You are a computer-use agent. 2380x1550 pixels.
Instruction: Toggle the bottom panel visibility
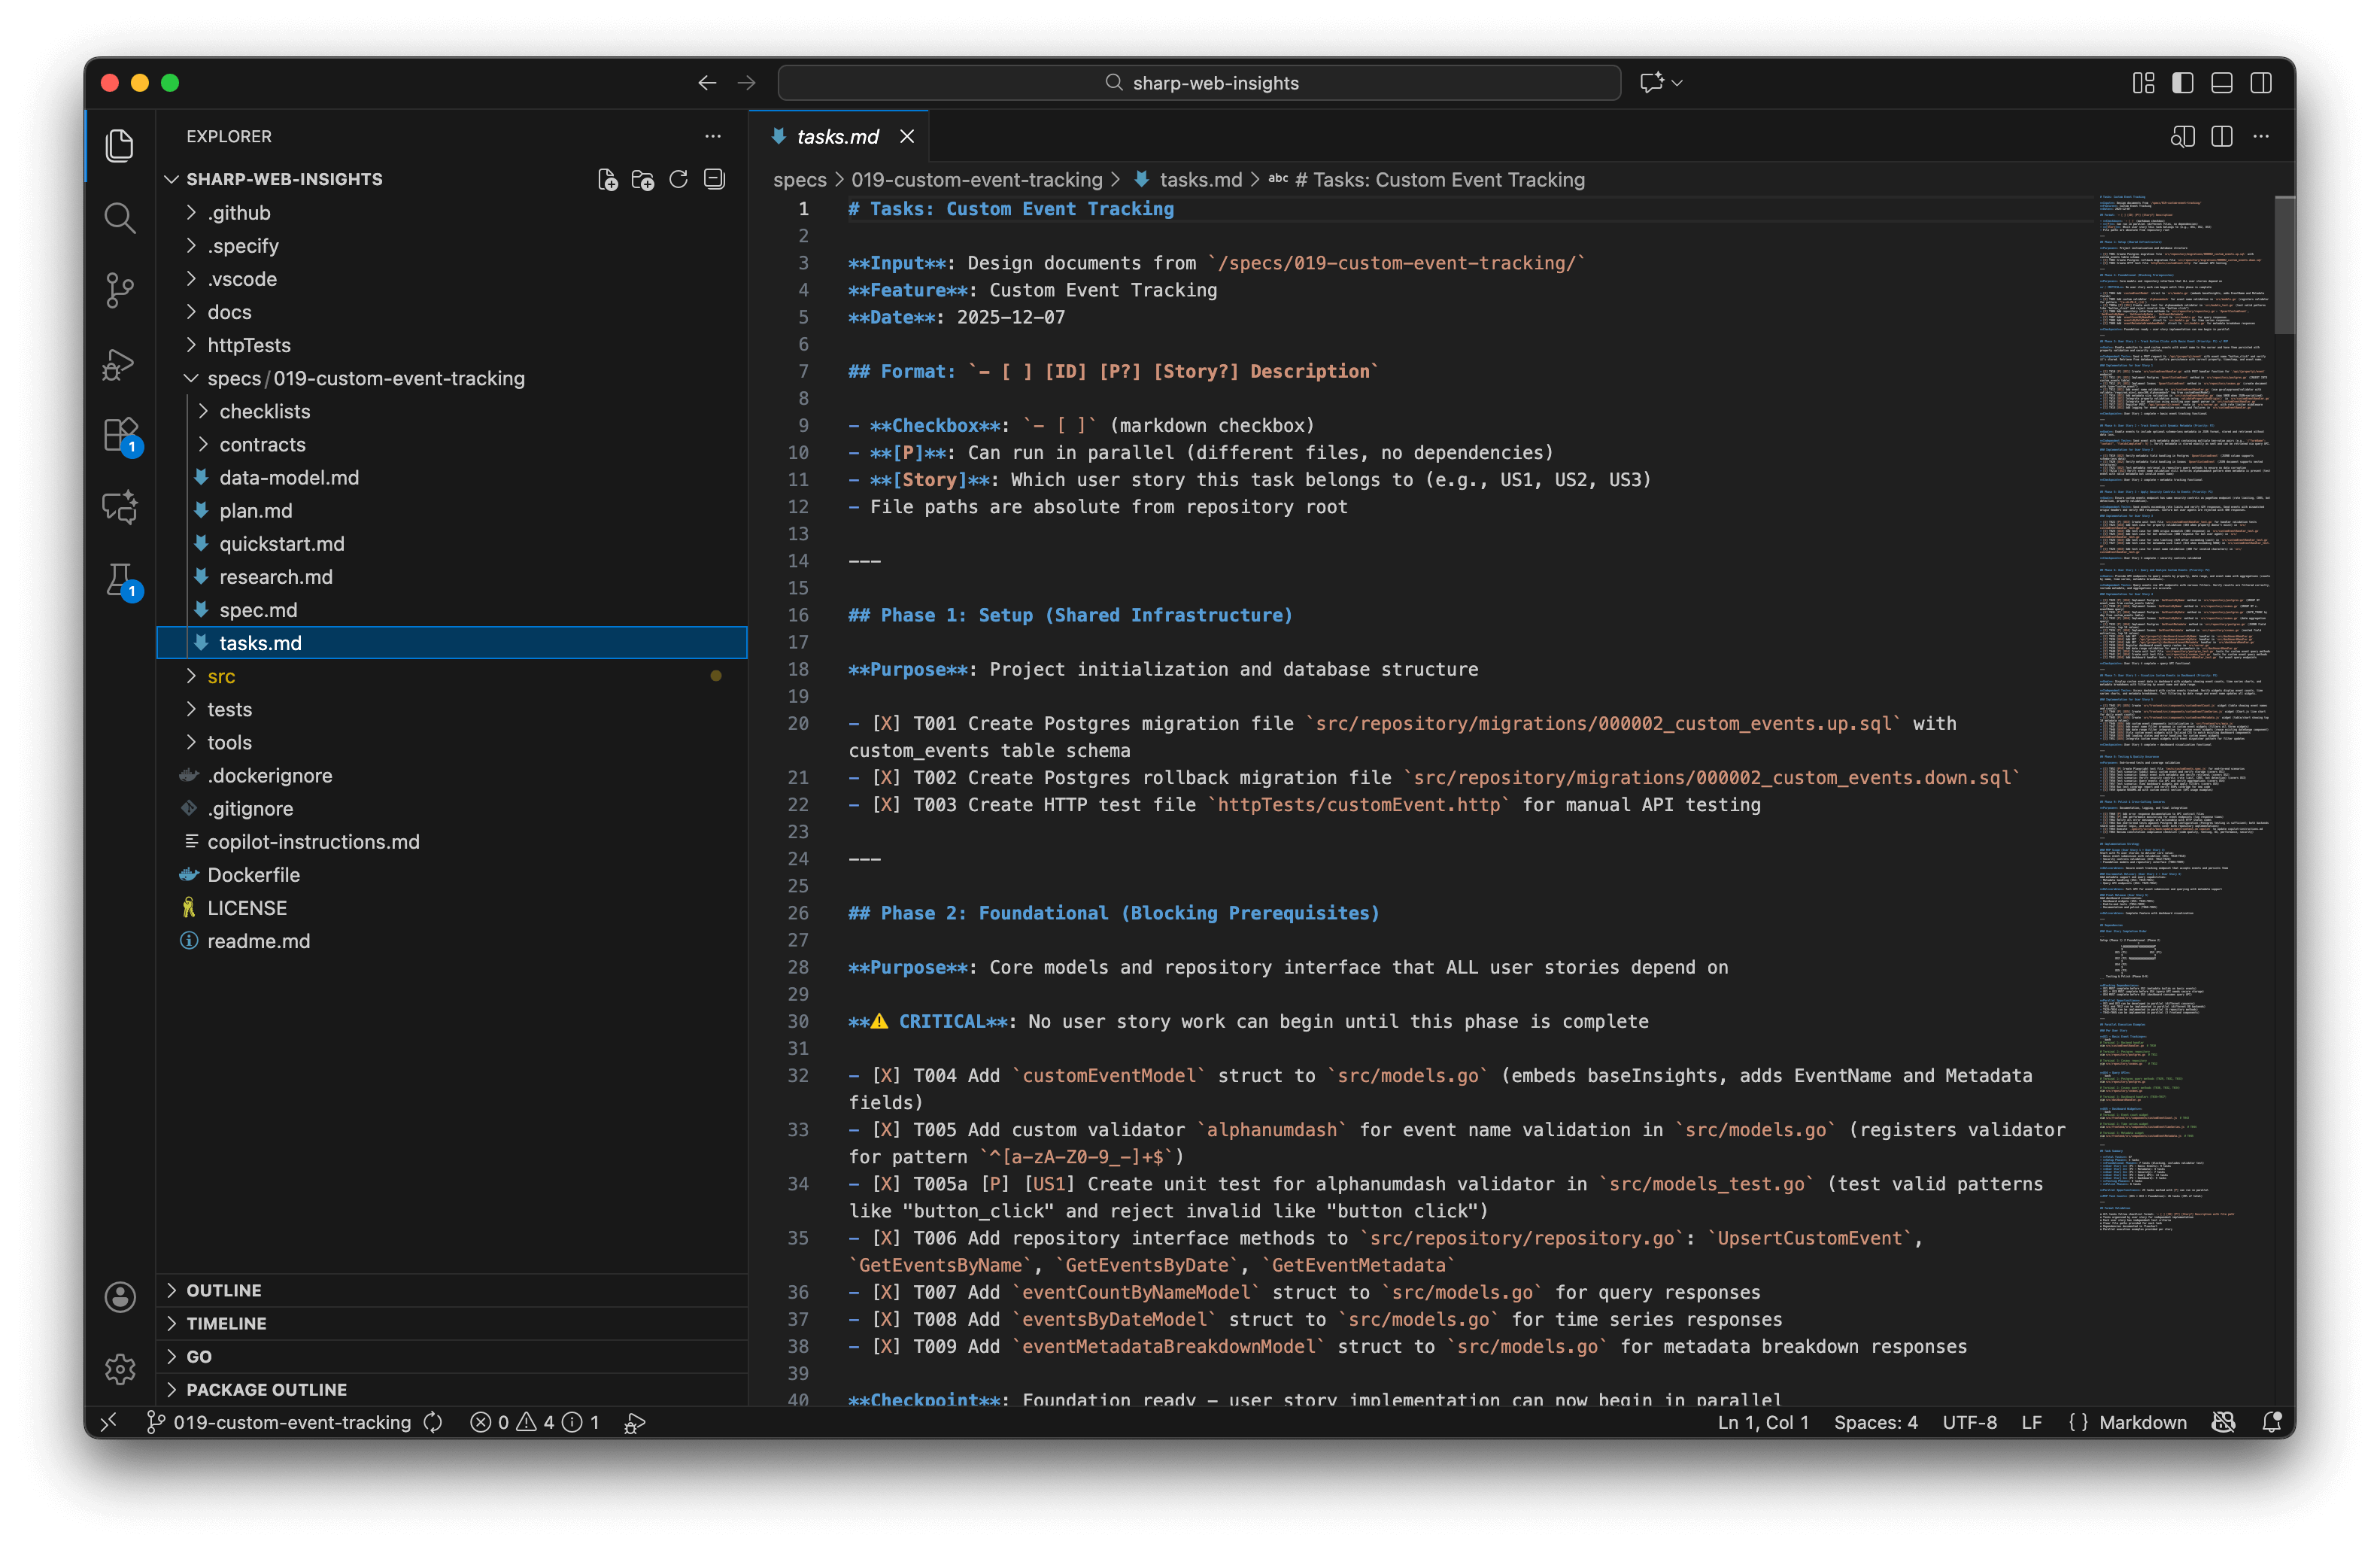[x=2221, y=83]
